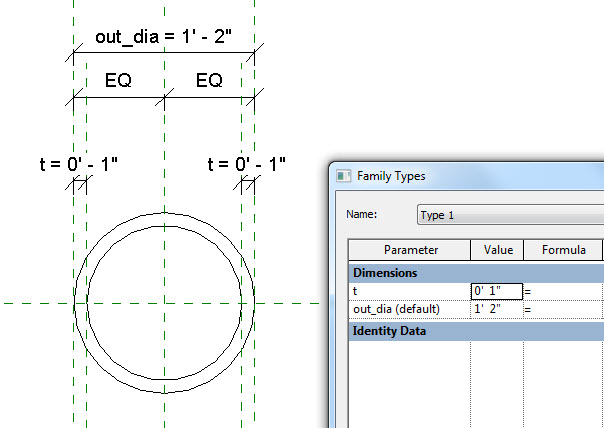Image resolution: width=604 pixels, height=428 pixels.
Task: Collapse the Dimensions group header
Action: [x=385, y=272]
